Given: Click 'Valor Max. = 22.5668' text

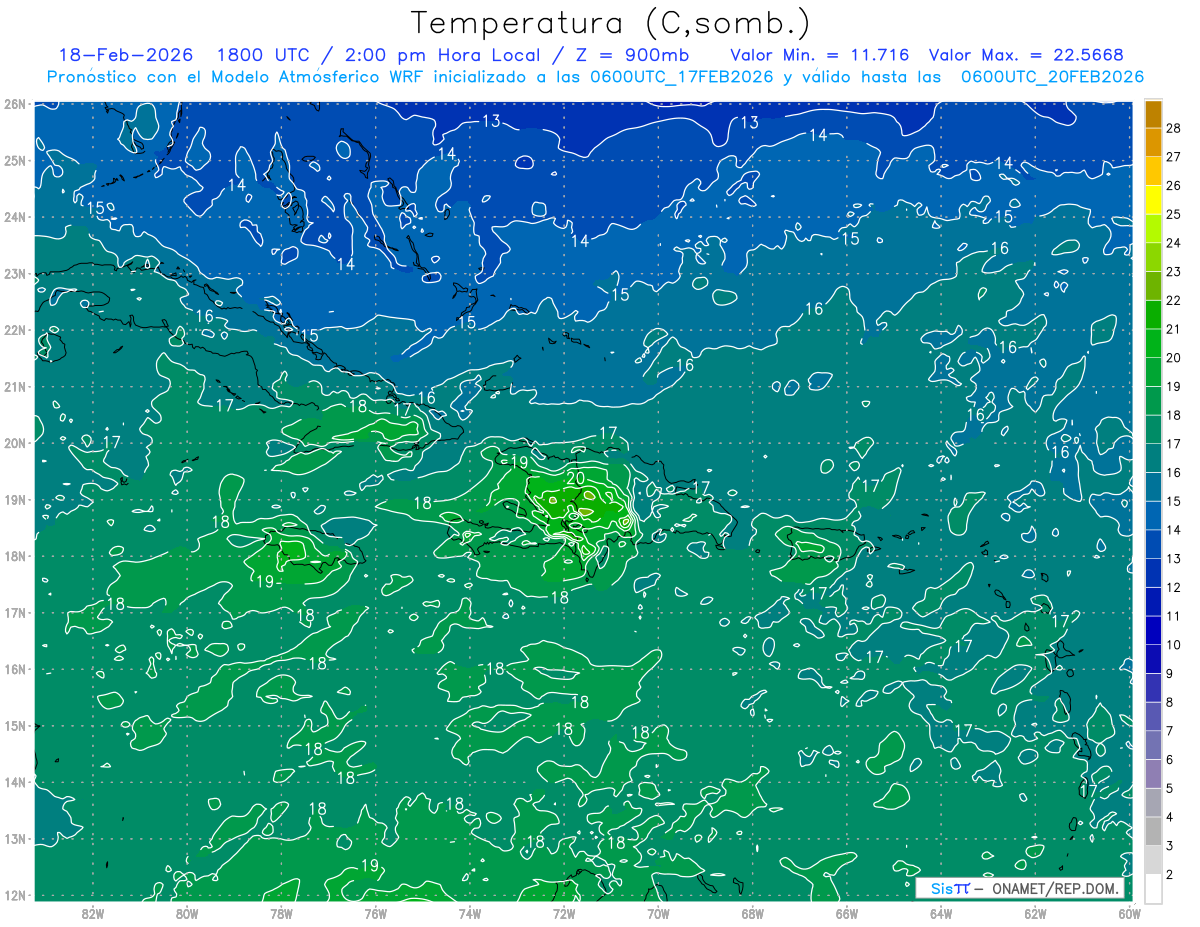Looking at the screenshot, I should pos(1026,55).
